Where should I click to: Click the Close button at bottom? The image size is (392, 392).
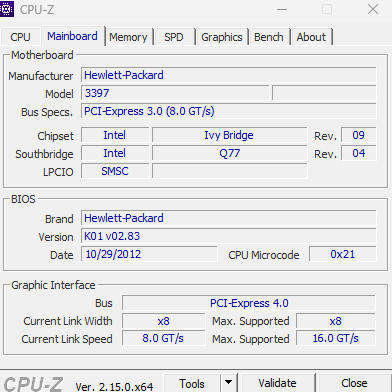pyautogui.click(x=354, y=383)
